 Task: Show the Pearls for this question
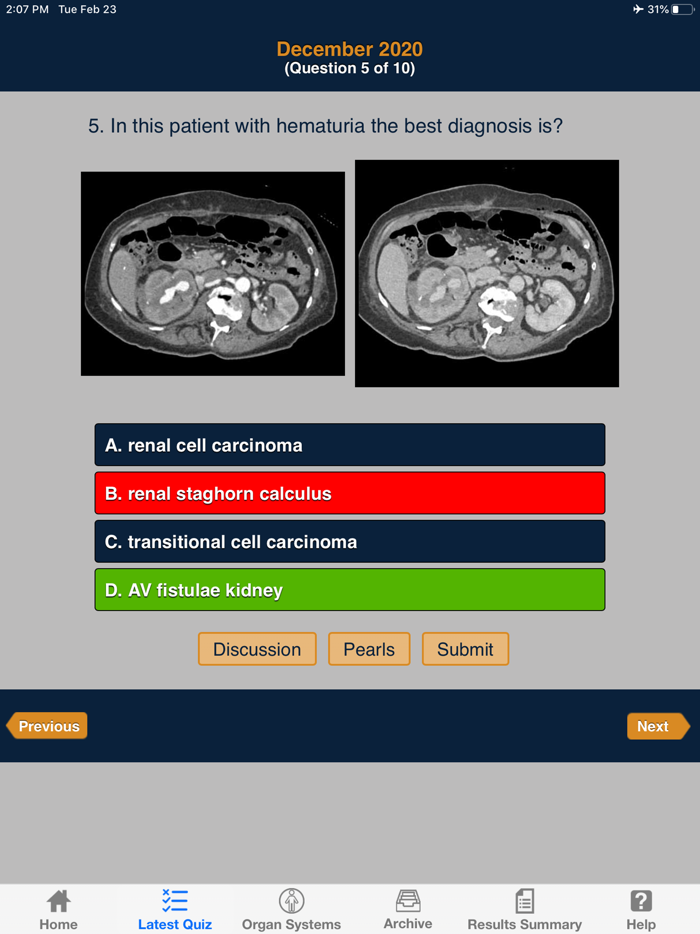(369, 649)
